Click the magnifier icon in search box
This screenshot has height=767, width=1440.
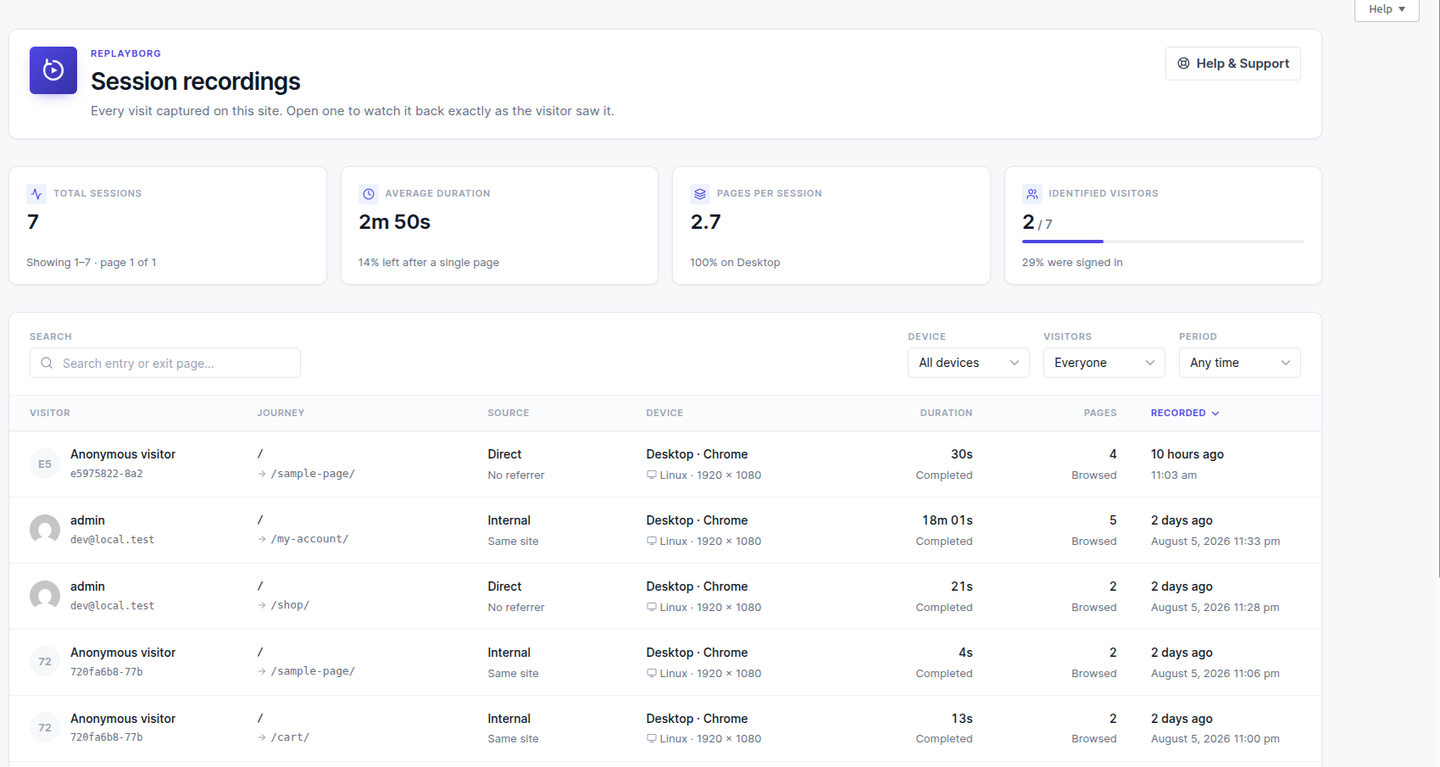tap(47, 363)
